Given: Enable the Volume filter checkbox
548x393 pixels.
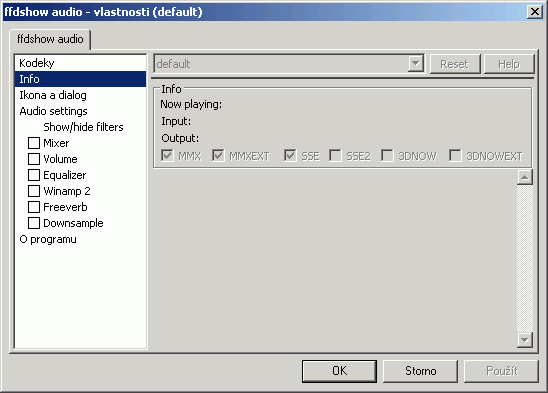Looking at the screenshot, I should coord(34,159).
